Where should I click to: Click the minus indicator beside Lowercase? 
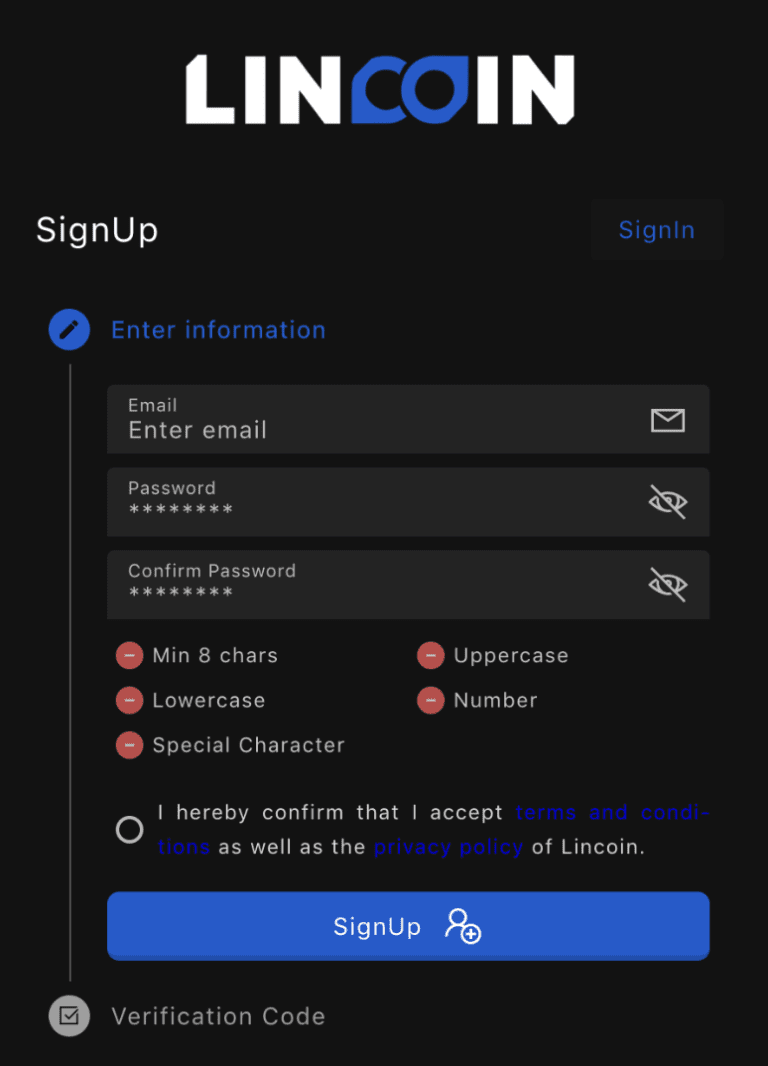pos(129,700)
